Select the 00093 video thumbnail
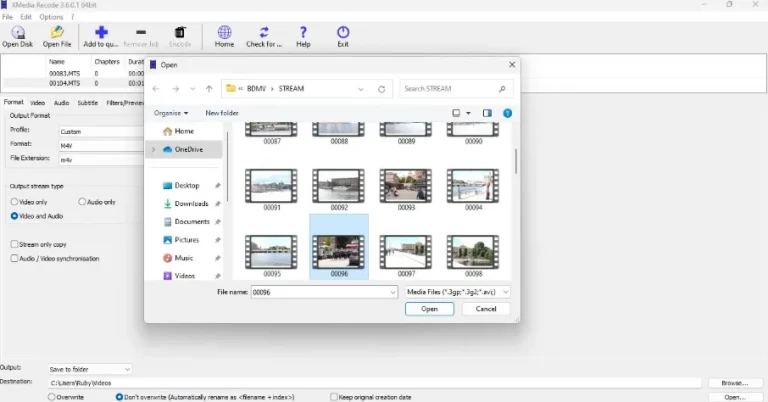Viewport: 768px width, 402px height. pos(406,190)
